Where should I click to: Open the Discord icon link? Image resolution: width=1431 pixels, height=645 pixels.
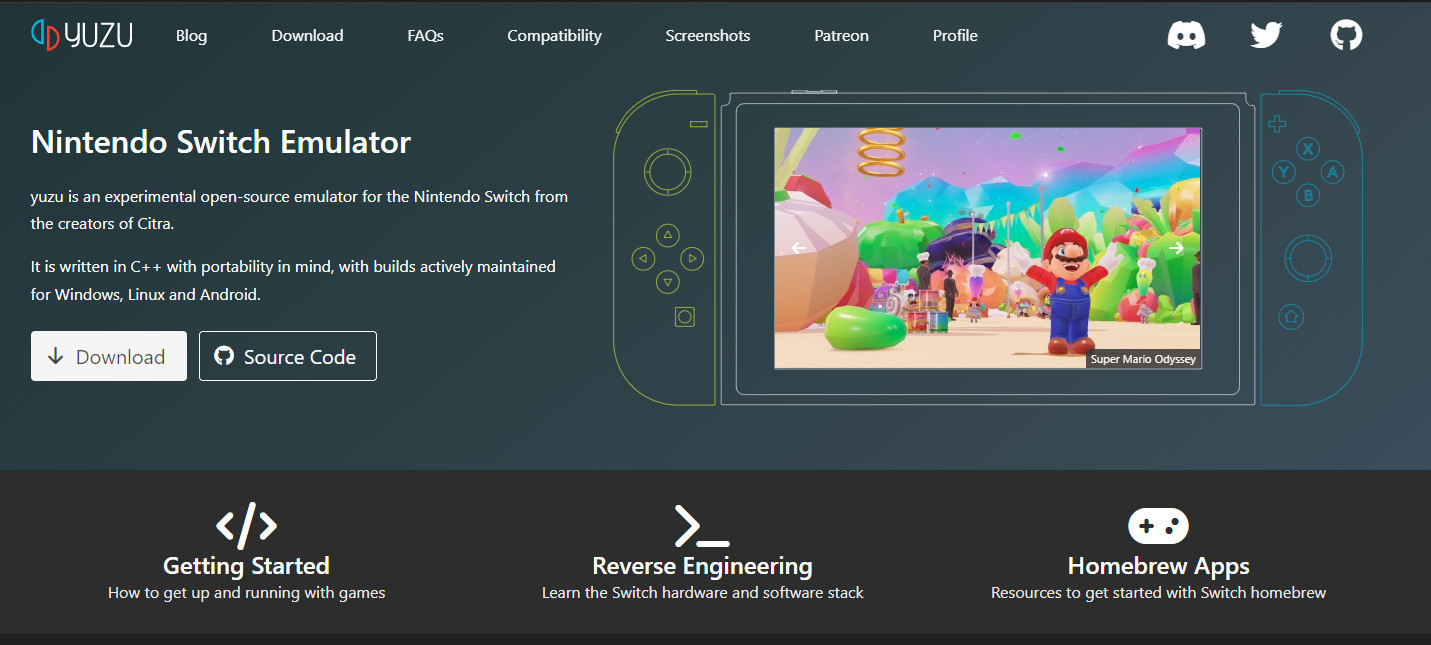1186,35
